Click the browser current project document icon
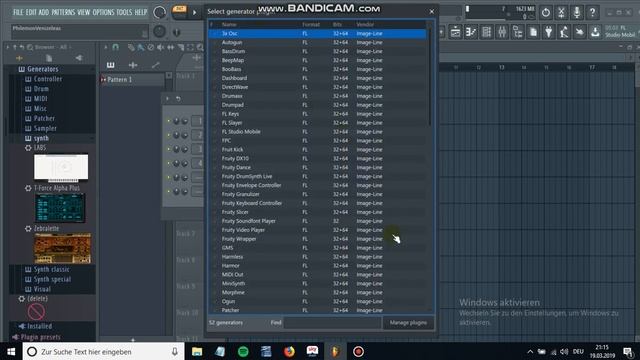This screenshot has height=360, width=640. pos(49,58)
